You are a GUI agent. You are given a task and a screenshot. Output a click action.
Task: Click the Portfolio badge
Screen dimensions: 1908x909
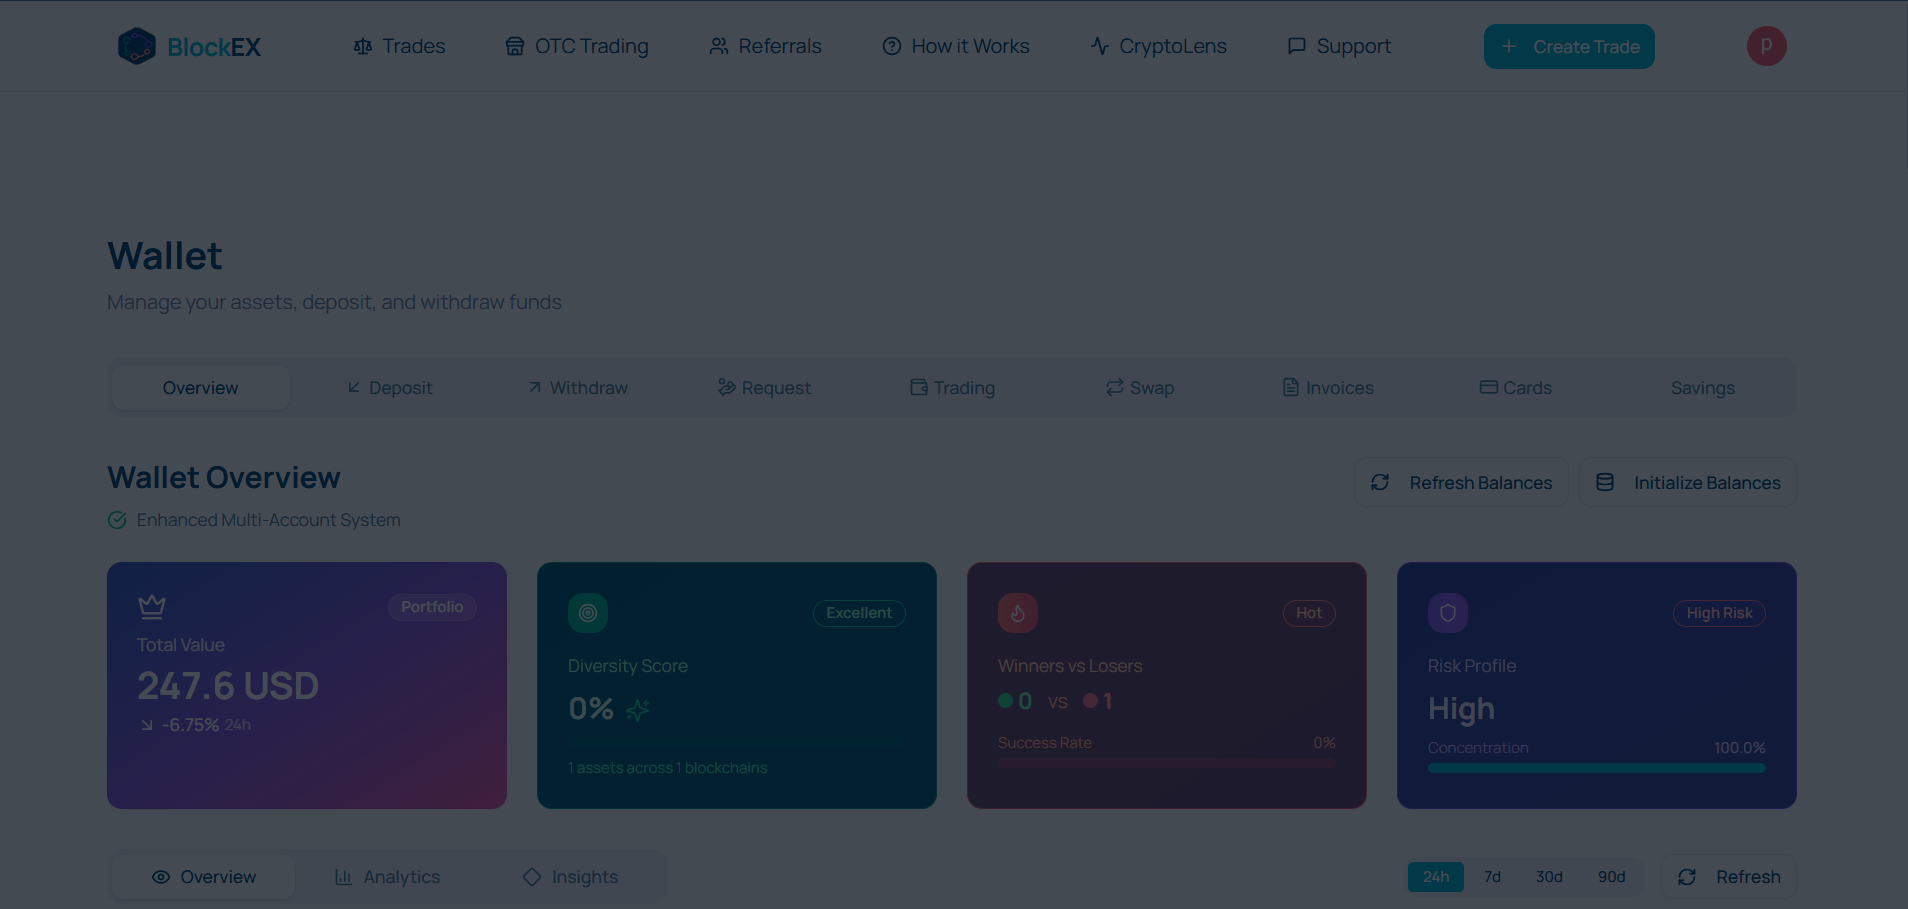coord(432,607)
